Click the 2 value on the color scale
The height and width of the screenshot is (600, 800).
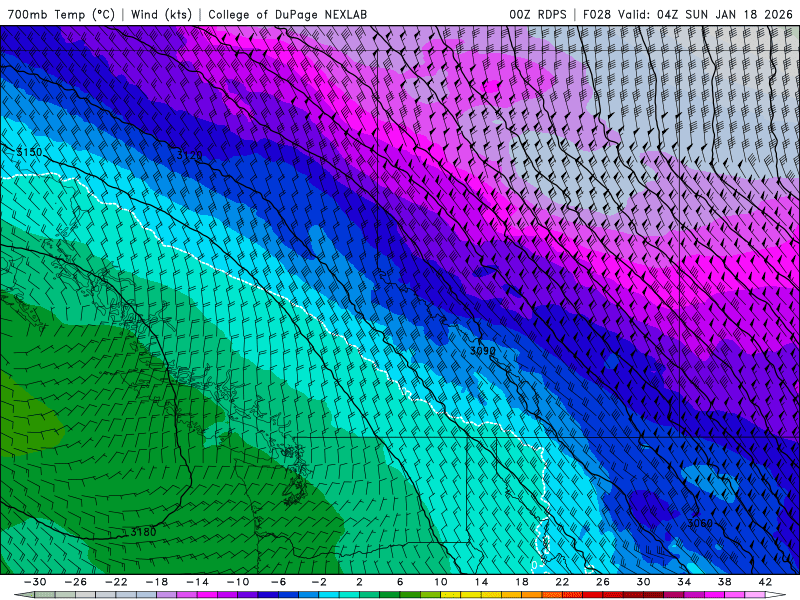359,582
